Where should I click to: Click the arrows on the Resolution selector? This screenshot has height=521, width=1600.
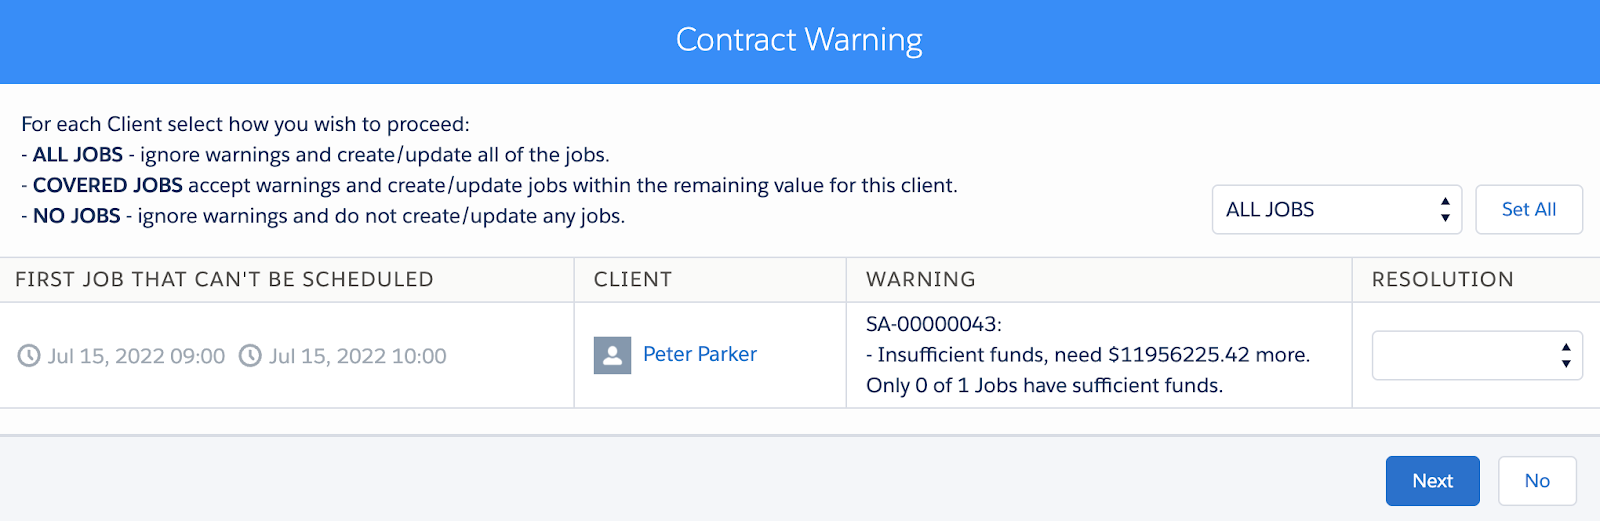click(1566, 355)
